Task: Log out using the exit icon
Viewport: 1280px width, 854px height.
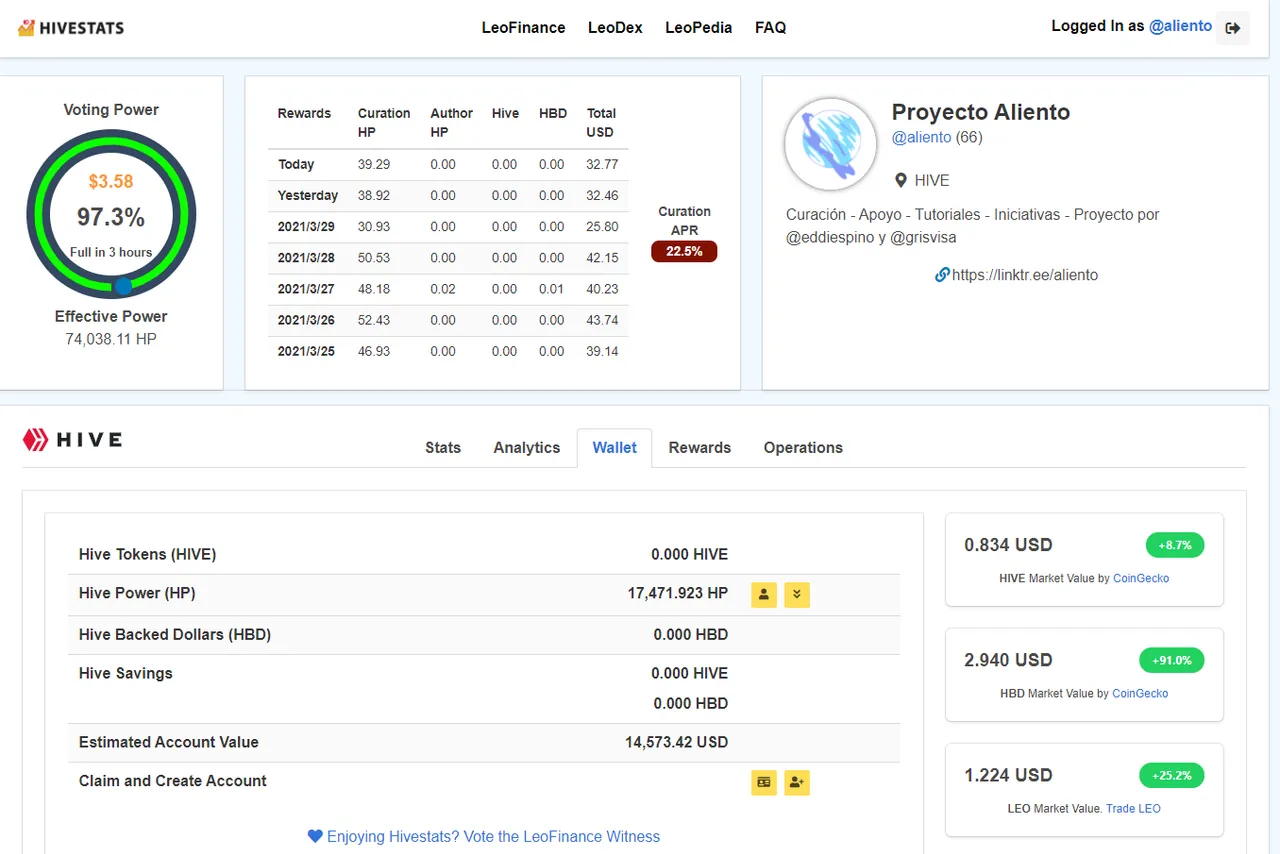Action: point(1233,28)
